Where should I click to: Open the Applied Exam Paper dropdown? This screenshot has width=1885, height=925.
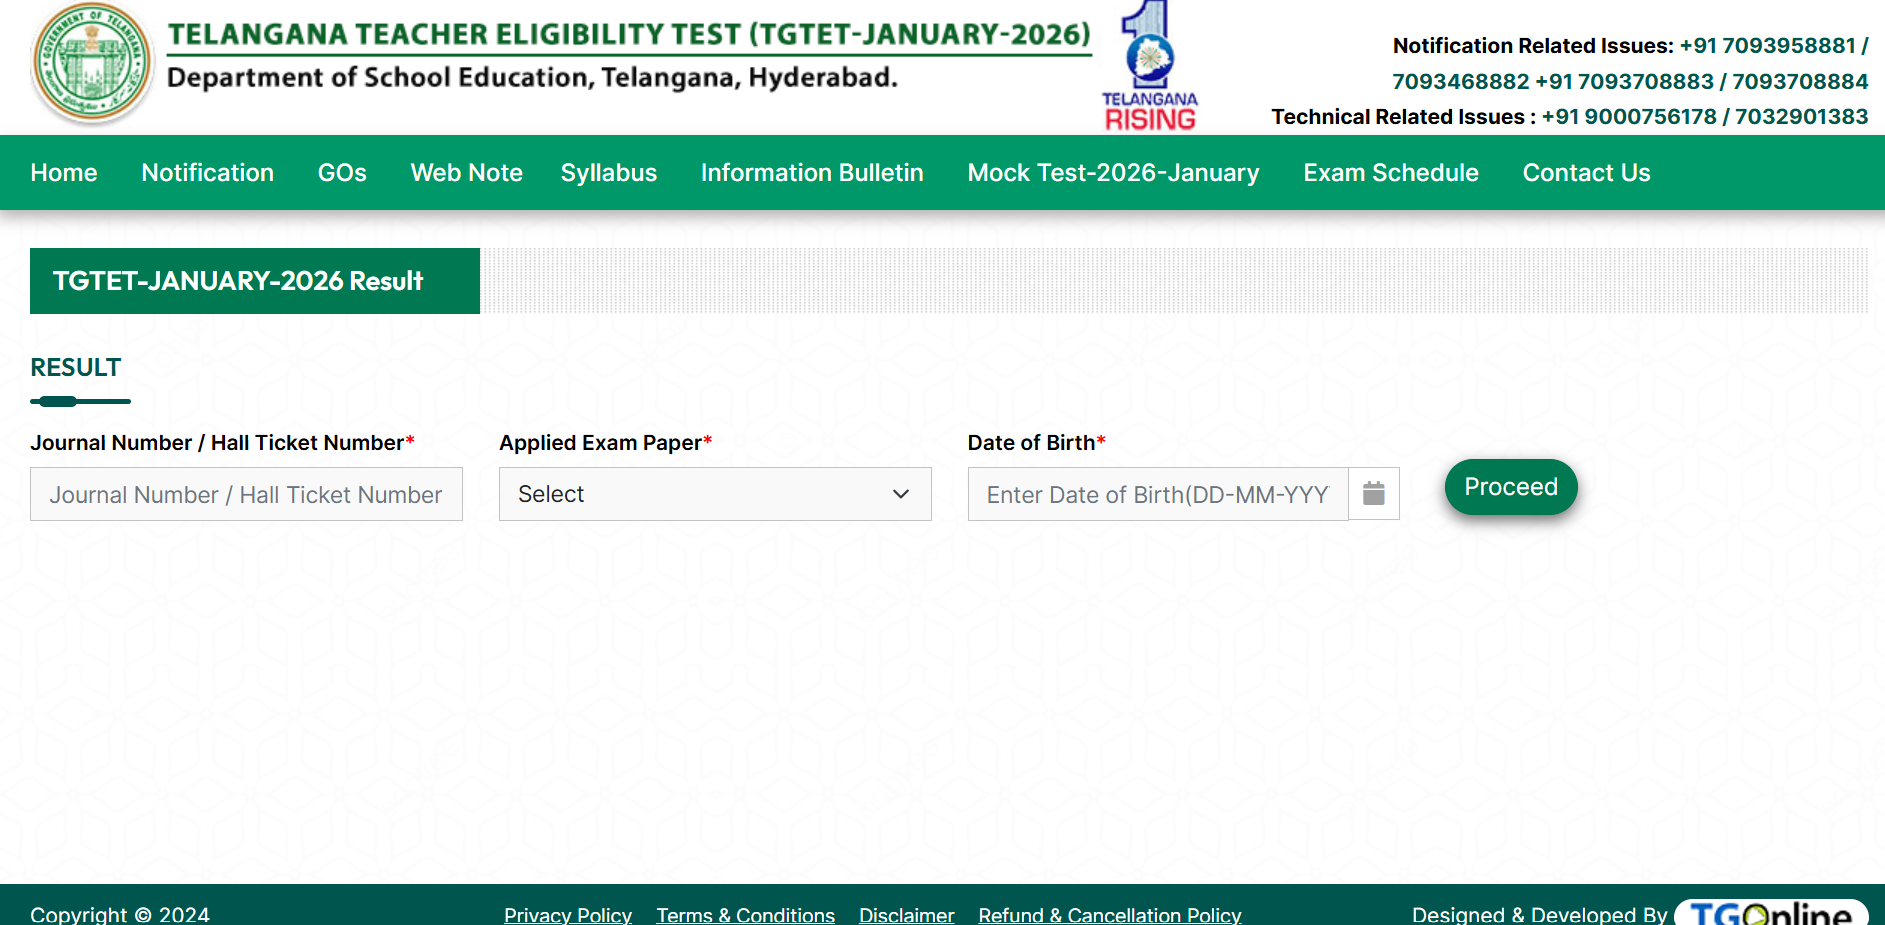pyautogui.click(x=714, y=493)
